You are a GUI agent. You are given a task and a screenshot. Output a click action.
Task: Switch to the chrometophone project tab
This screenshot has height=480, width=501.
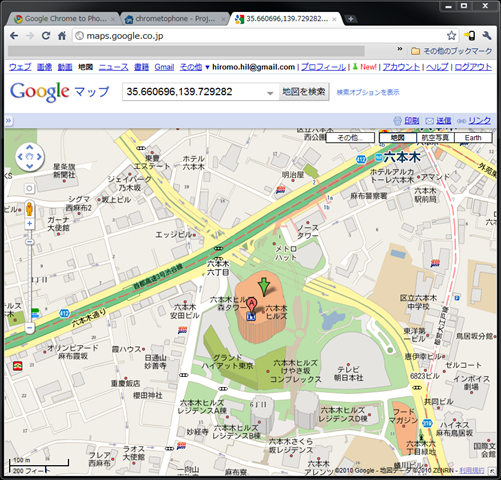175,19
